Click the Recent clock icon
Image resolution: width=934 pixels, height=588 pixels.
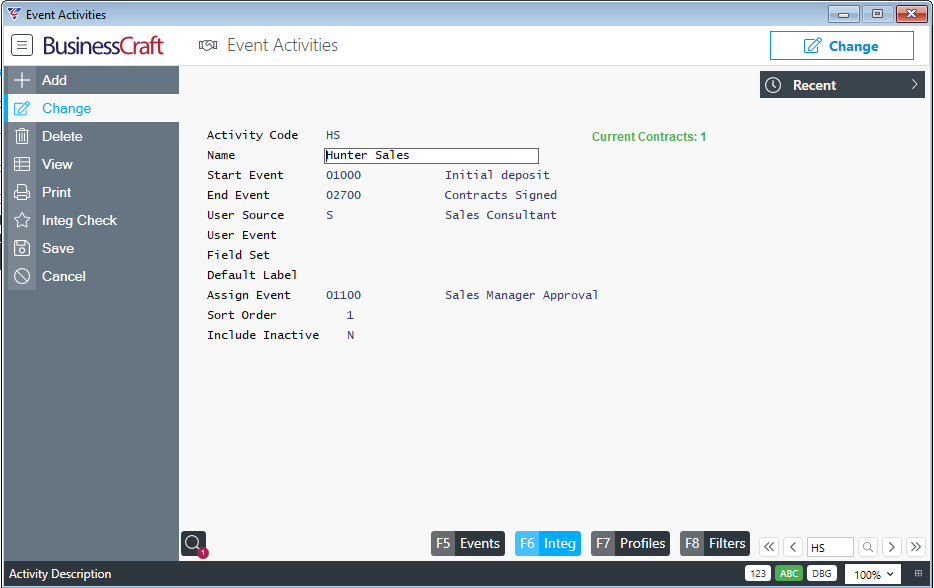(773, 85)
